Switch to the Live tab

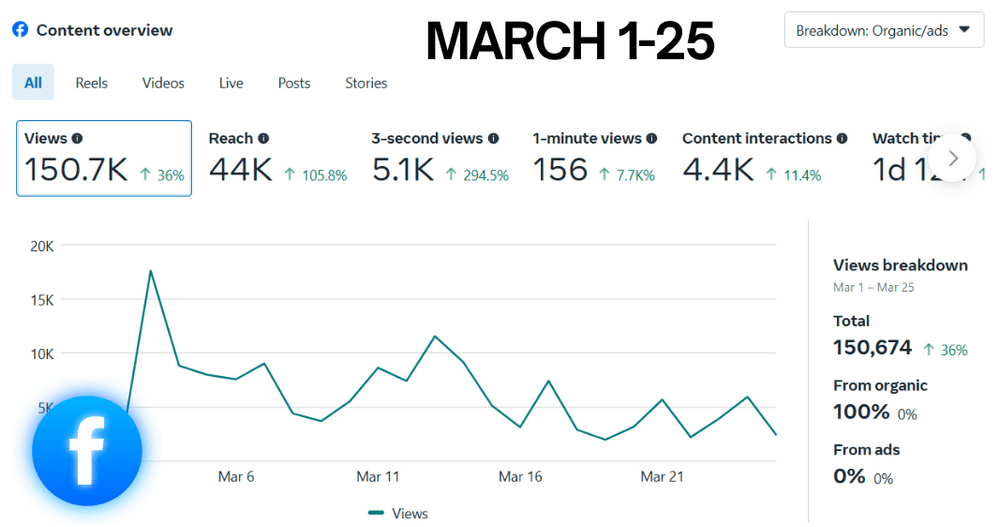click(231, 83)
